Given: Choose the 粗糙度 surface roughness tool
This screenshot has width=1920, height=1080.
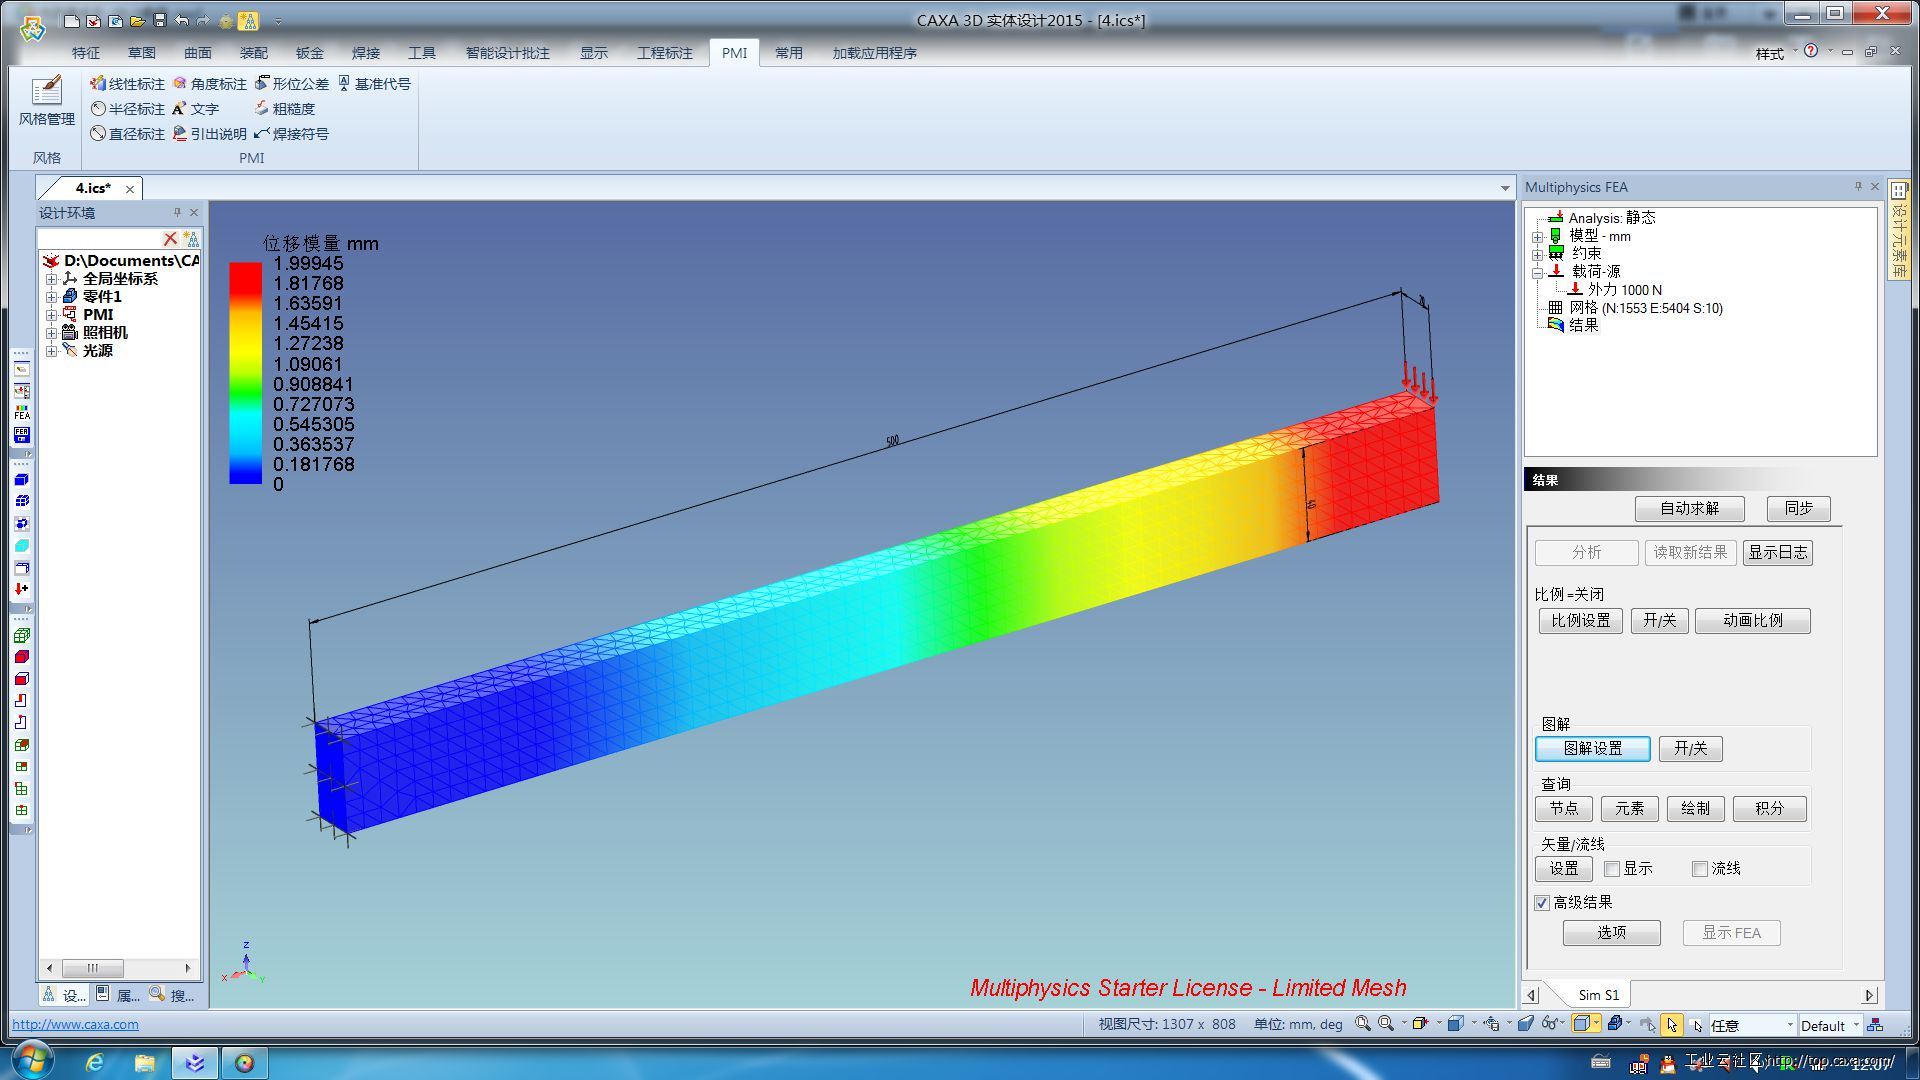Looking at the screenshot, I should (284, 109).
